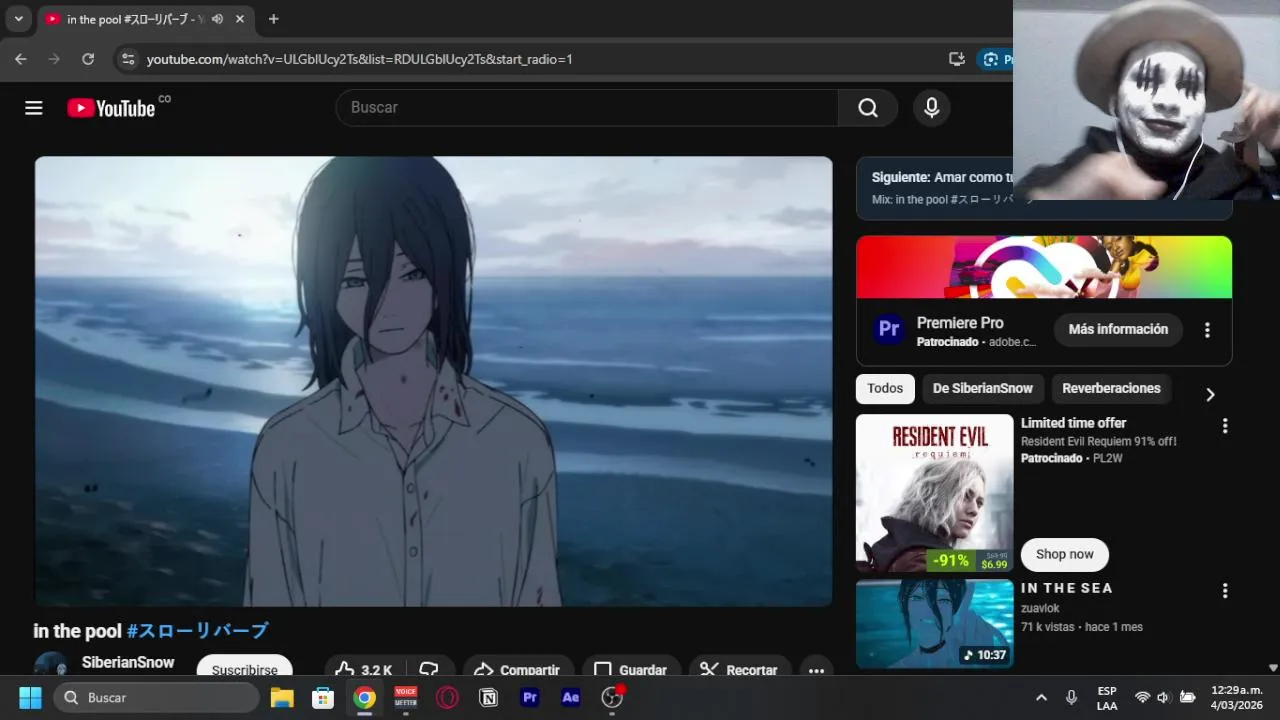Open the Resident Evil Requiem ad thumbnail
This screenshot has width=1280, height=720.
pyautogui.click(x=934, y=493)
